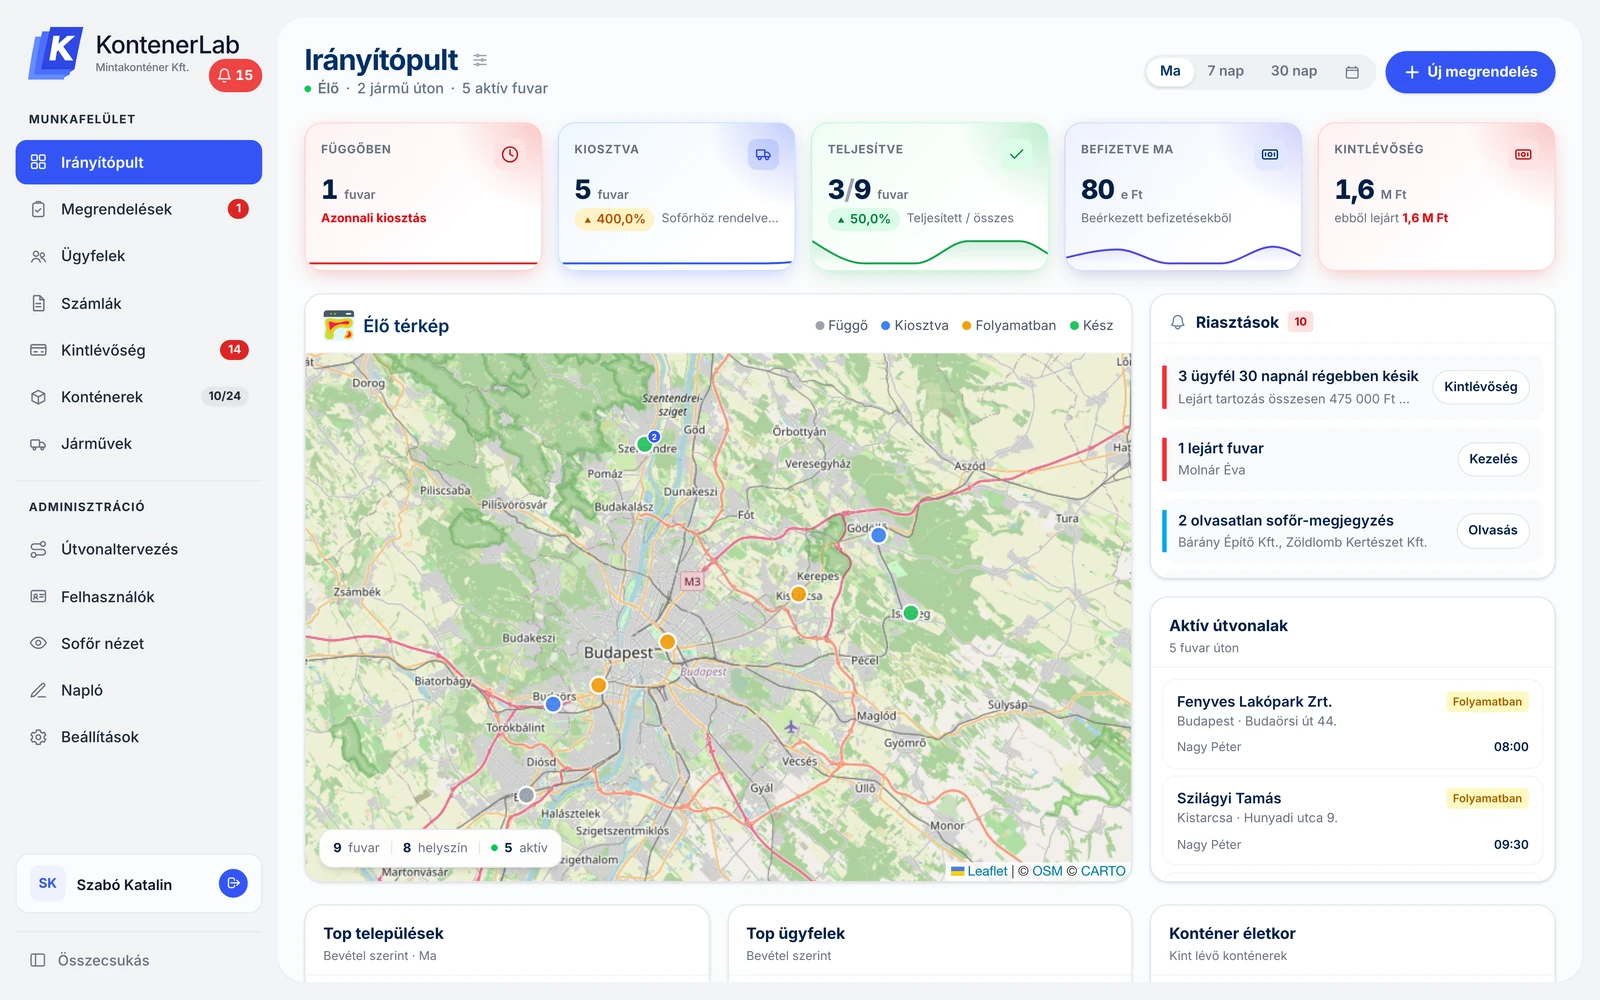Click the Riasztások count badge 10
Viewport: 1600px width, 1000px height.
coord(1300,322)
